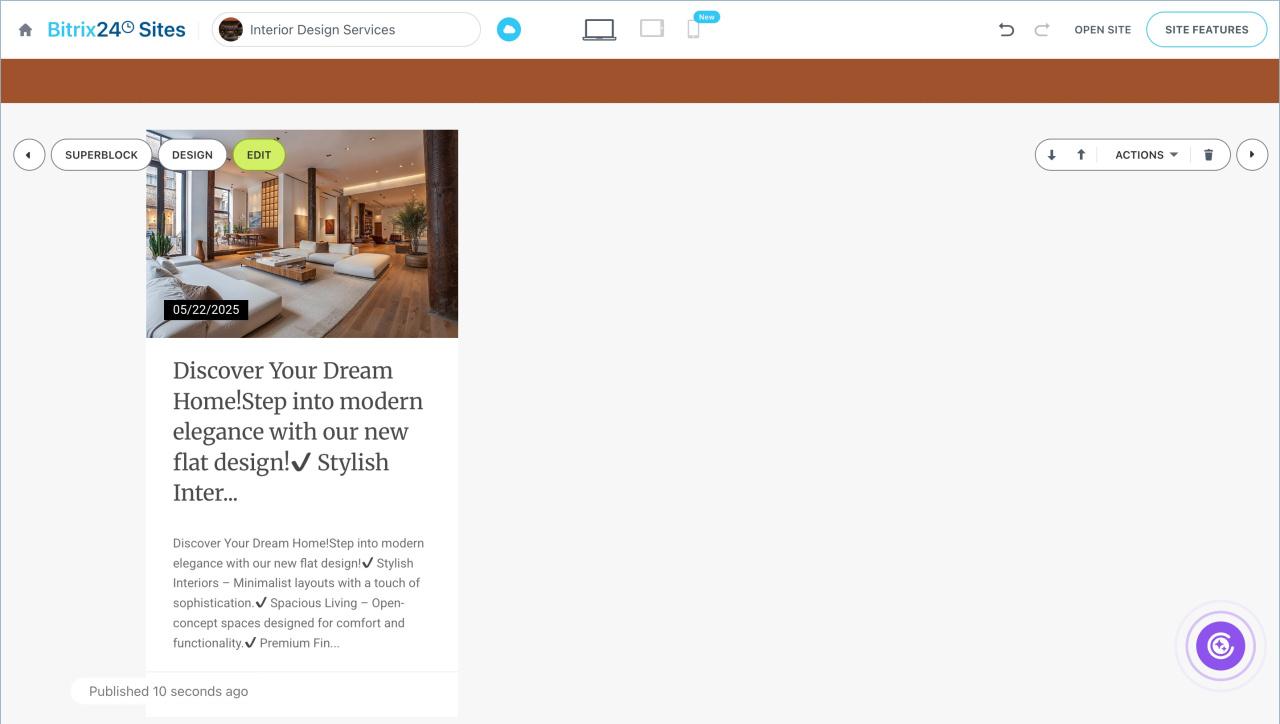Open block DESIGN settings
Image resolution: width=1280 pixels, height=724 pixels.
pos(192,155)
